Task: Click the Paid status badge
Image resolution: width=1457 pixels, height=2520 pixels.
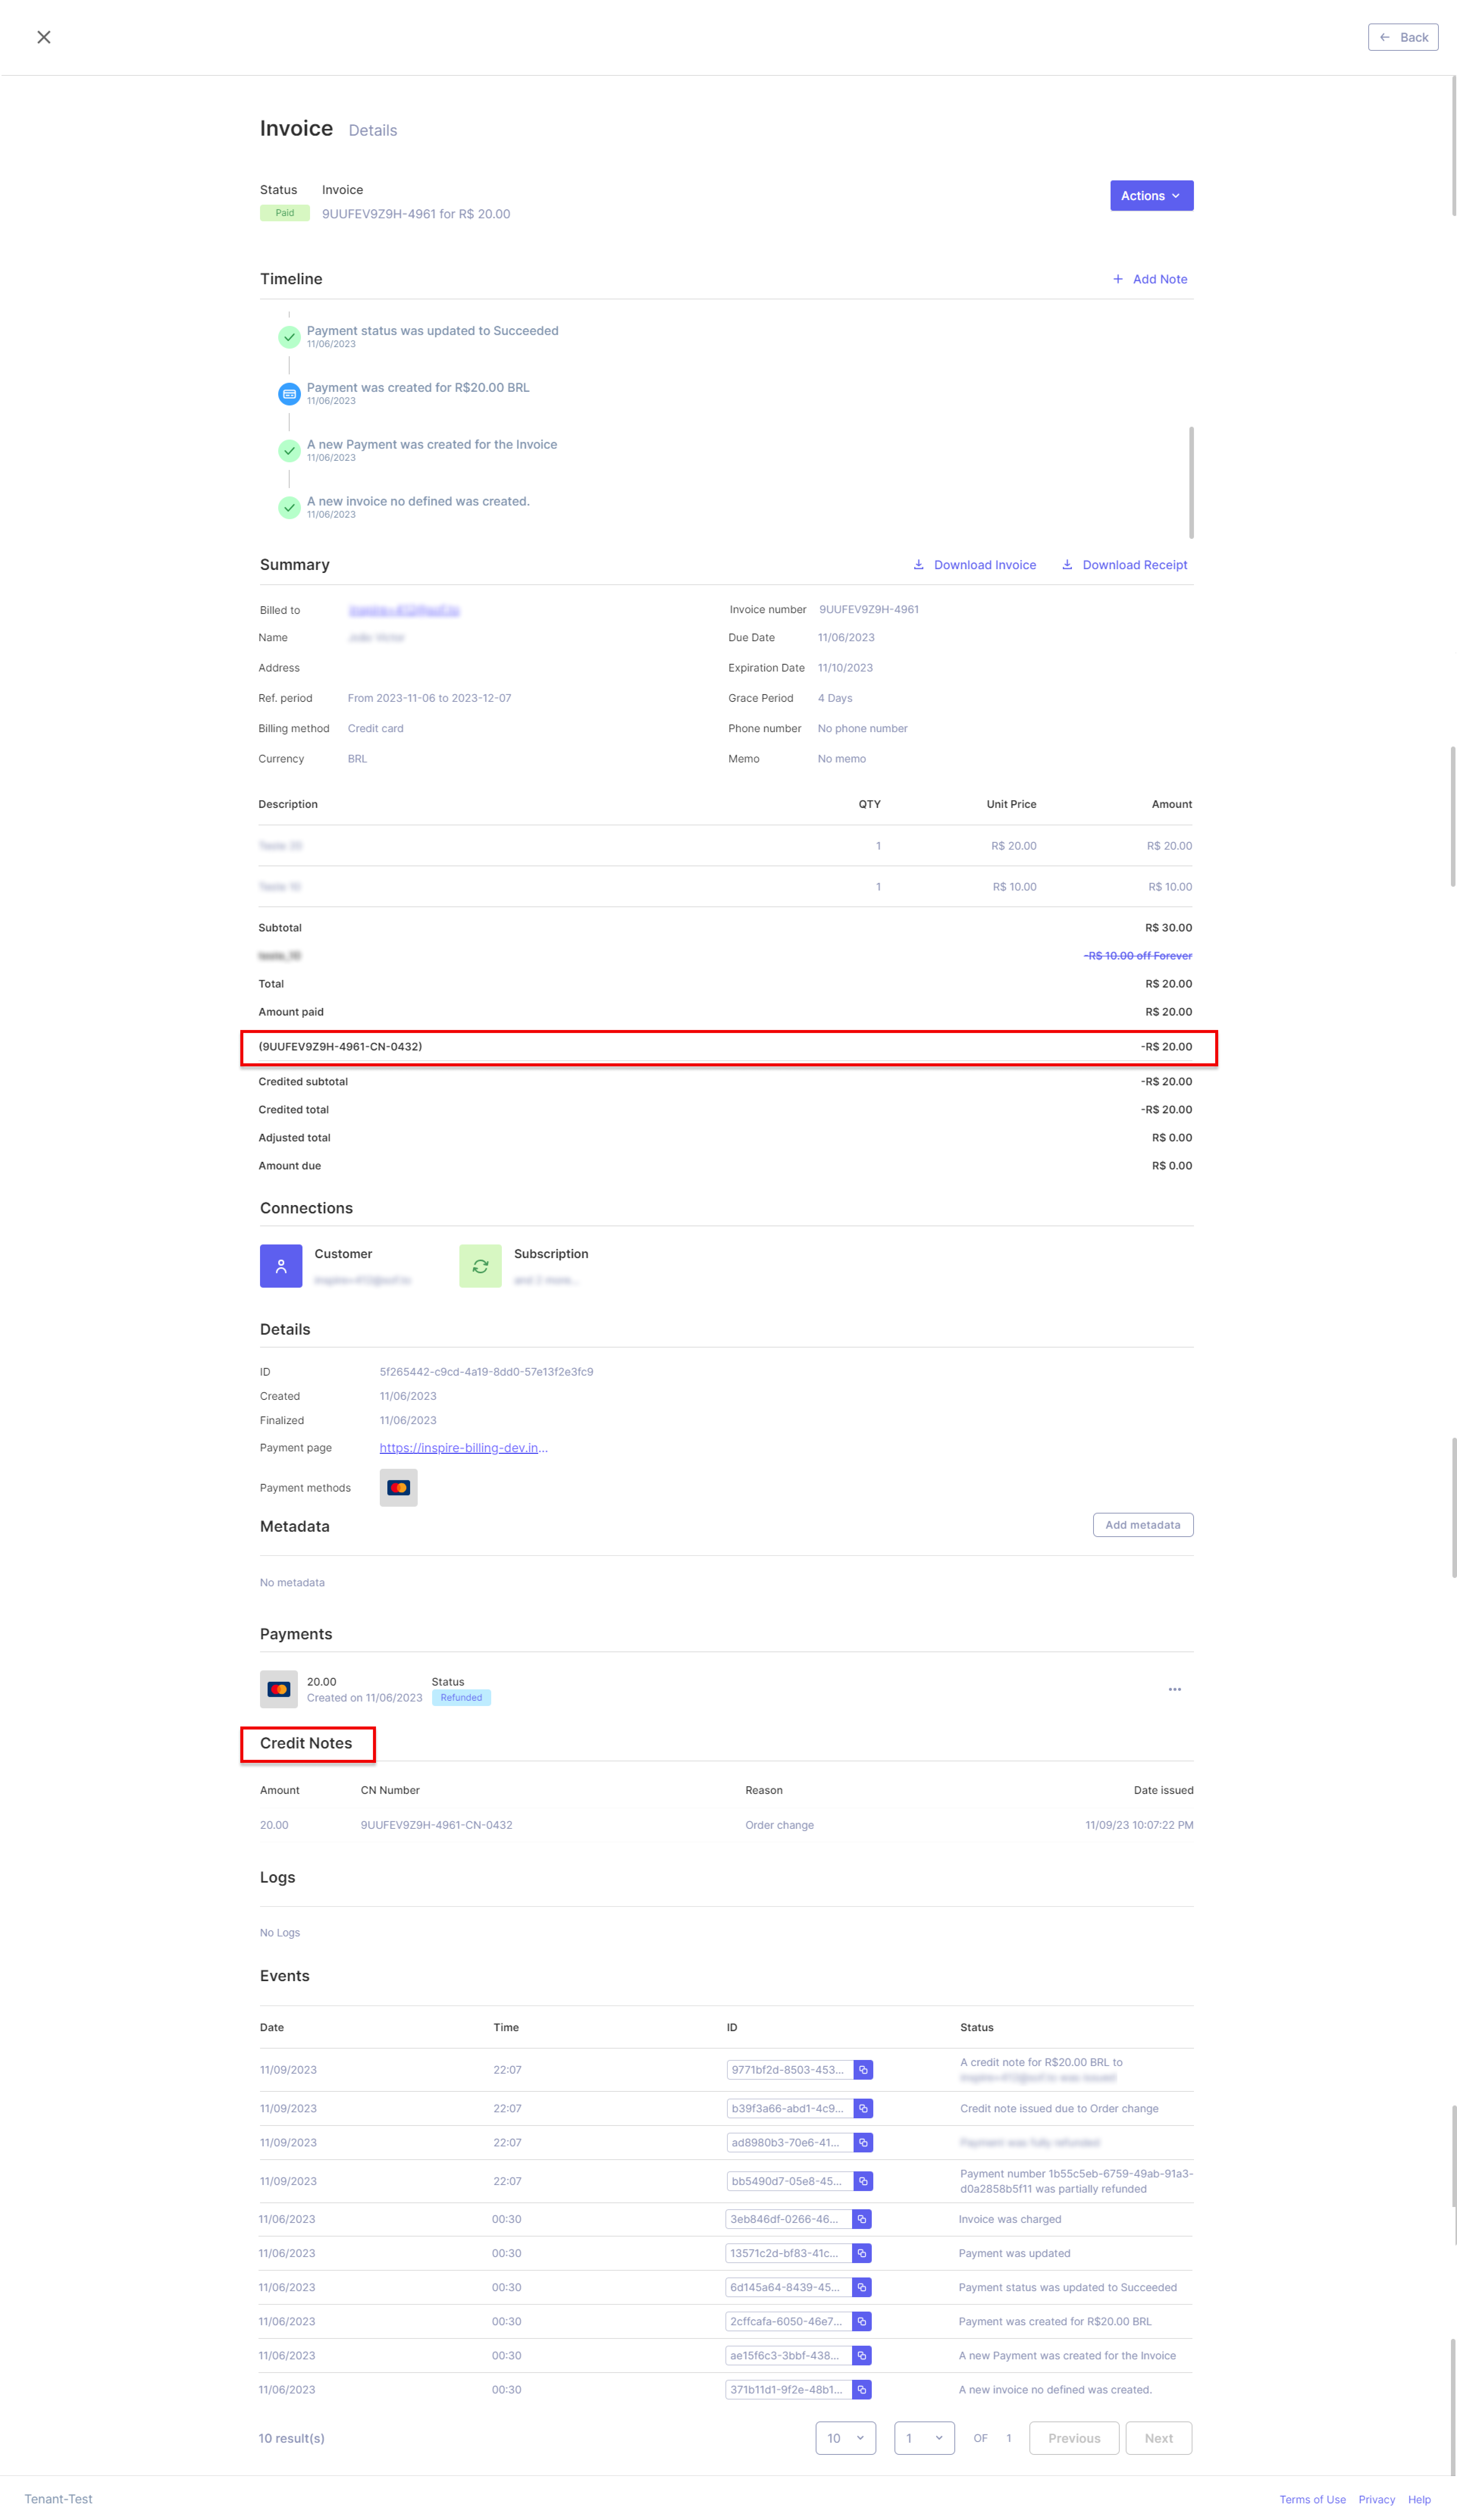Action: (285, 213)
